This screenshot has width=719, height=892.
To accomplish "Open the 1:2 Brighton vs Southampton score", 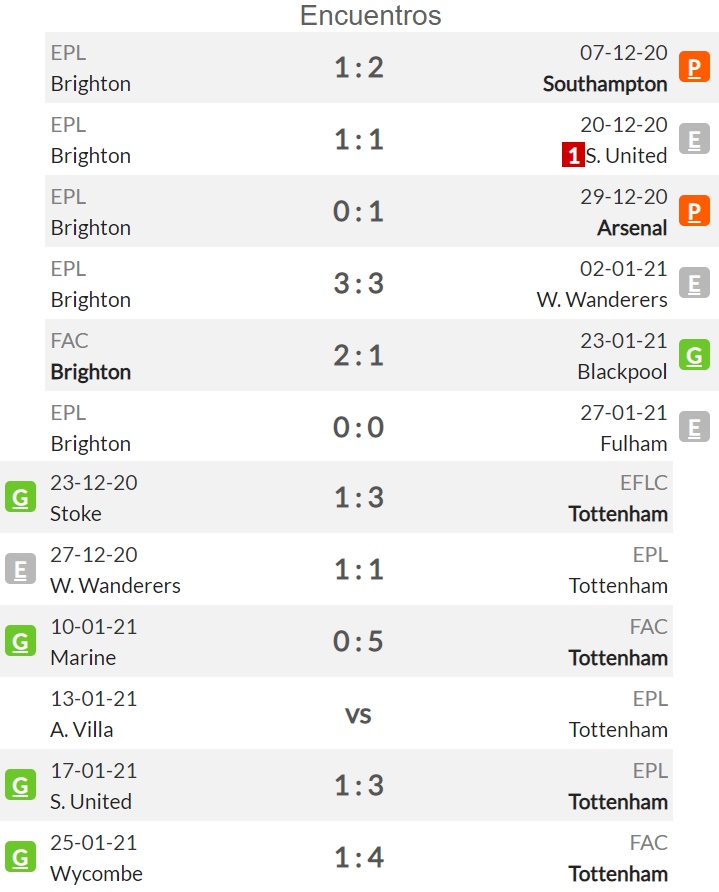I will [359, 68].
